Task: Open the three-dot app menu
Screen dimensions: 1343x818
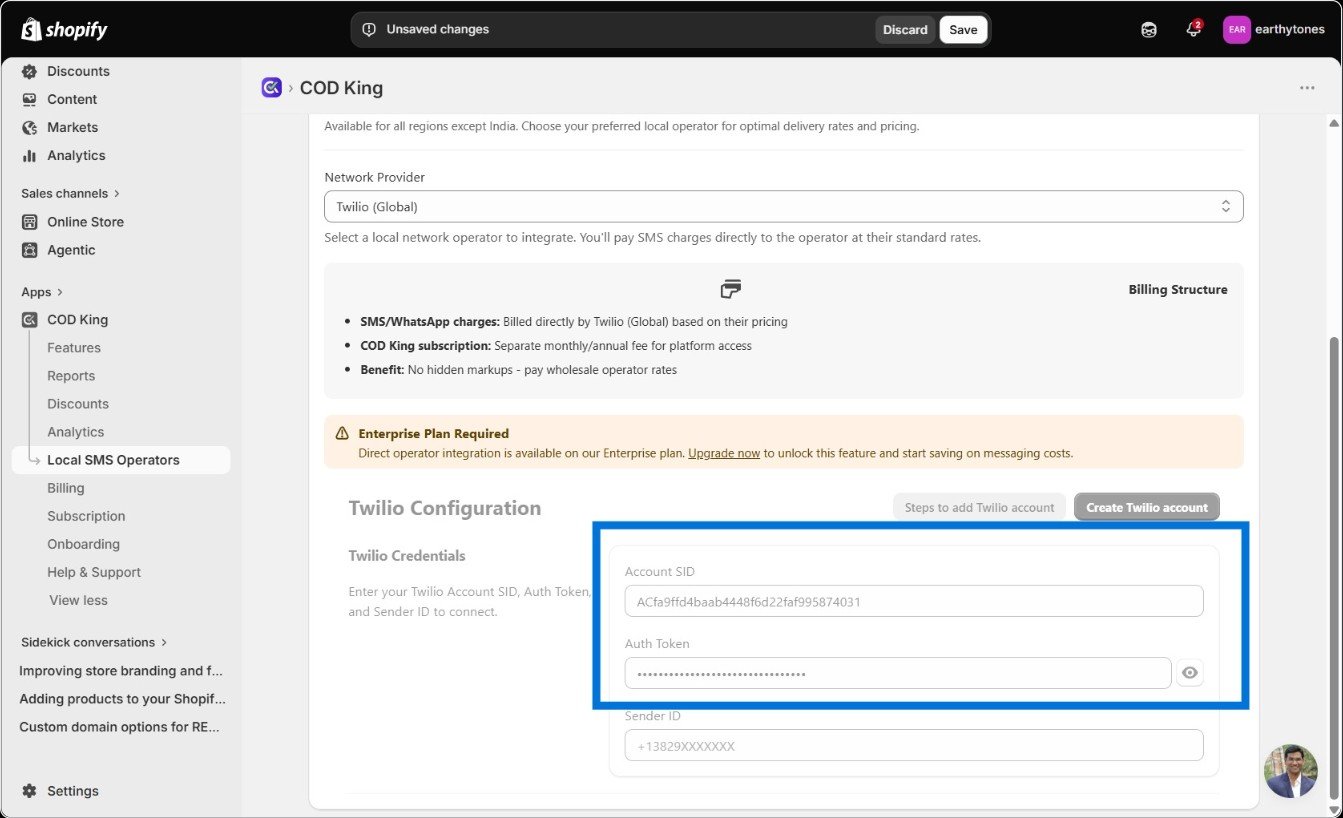Action: (x=1307, y=88)
